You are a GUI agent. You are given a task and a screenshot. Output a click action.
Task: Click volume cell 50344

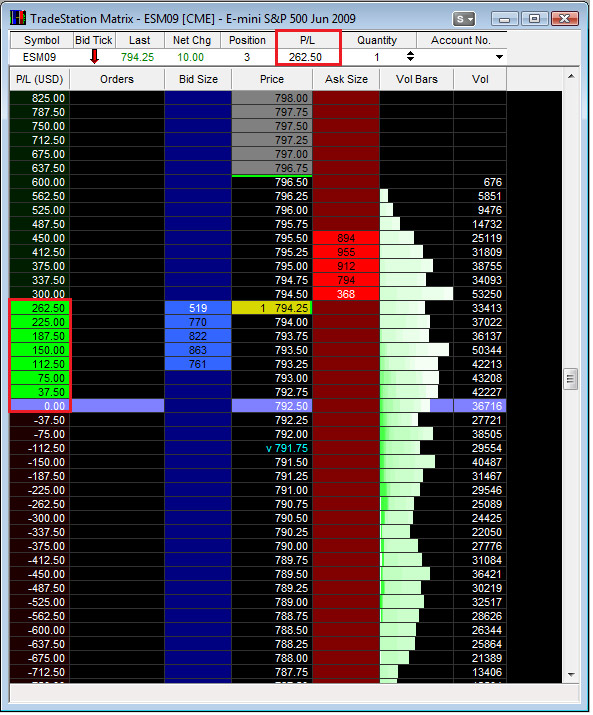480,350
